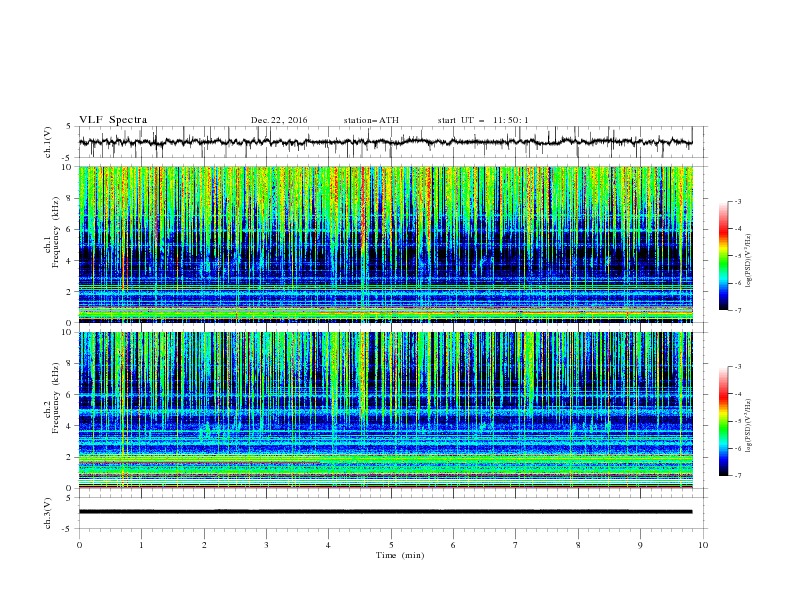Click the '-7' tick on ch.1 colorbar

[x=737, y=311]
